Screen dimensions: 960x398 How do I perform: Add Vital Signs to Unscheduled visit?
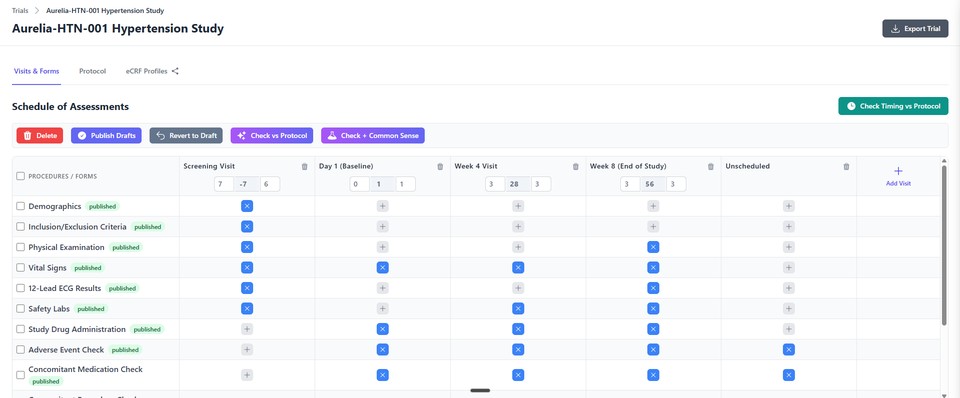tap(789, 268)
